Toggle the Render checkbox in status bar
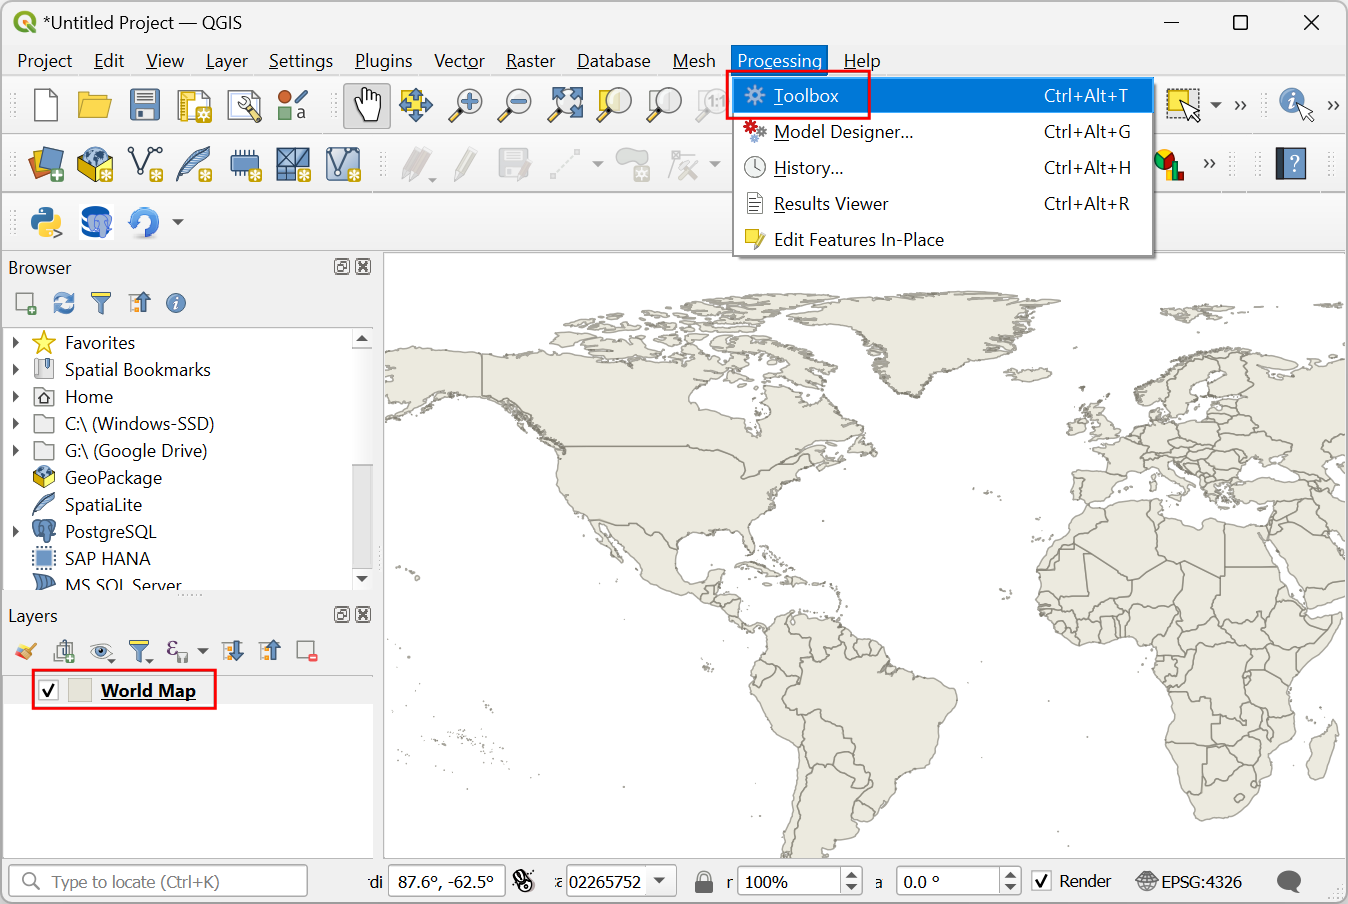The width and height of the screenshot is (1348, 904). click(x=1042, y=881)
